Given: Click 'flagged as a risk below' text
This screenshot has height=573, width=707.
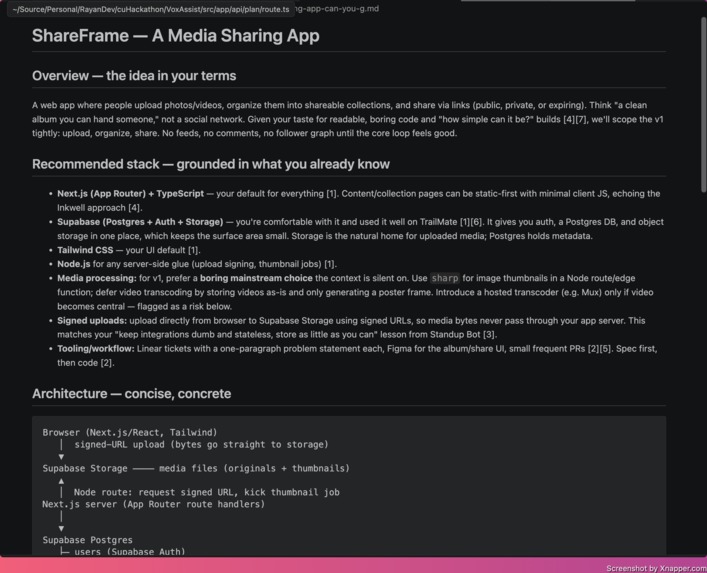Looking at the screenshot, I should [184, 307].
